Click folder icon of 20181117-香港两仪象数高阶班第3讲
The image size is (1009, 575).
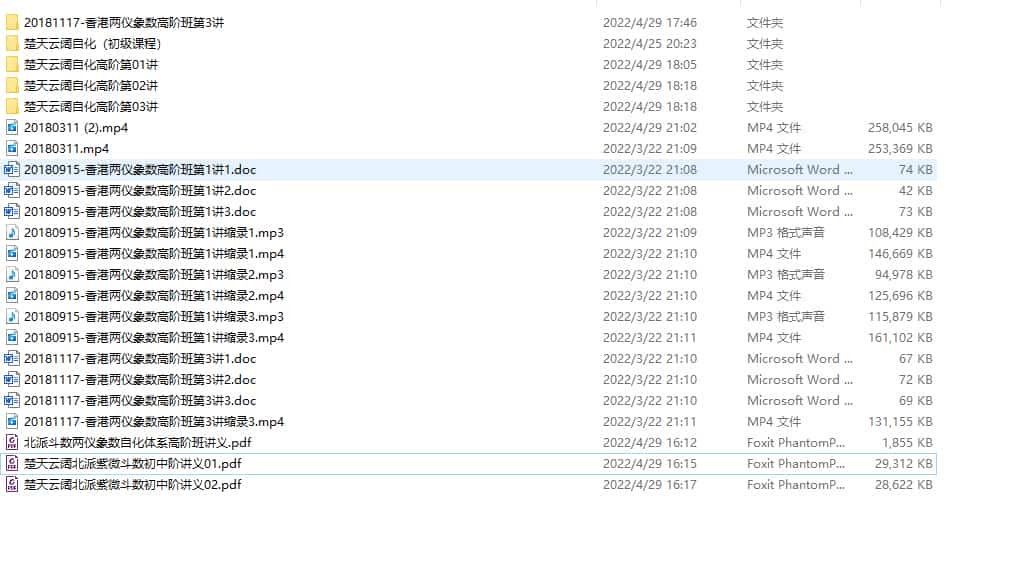[12, 22]
